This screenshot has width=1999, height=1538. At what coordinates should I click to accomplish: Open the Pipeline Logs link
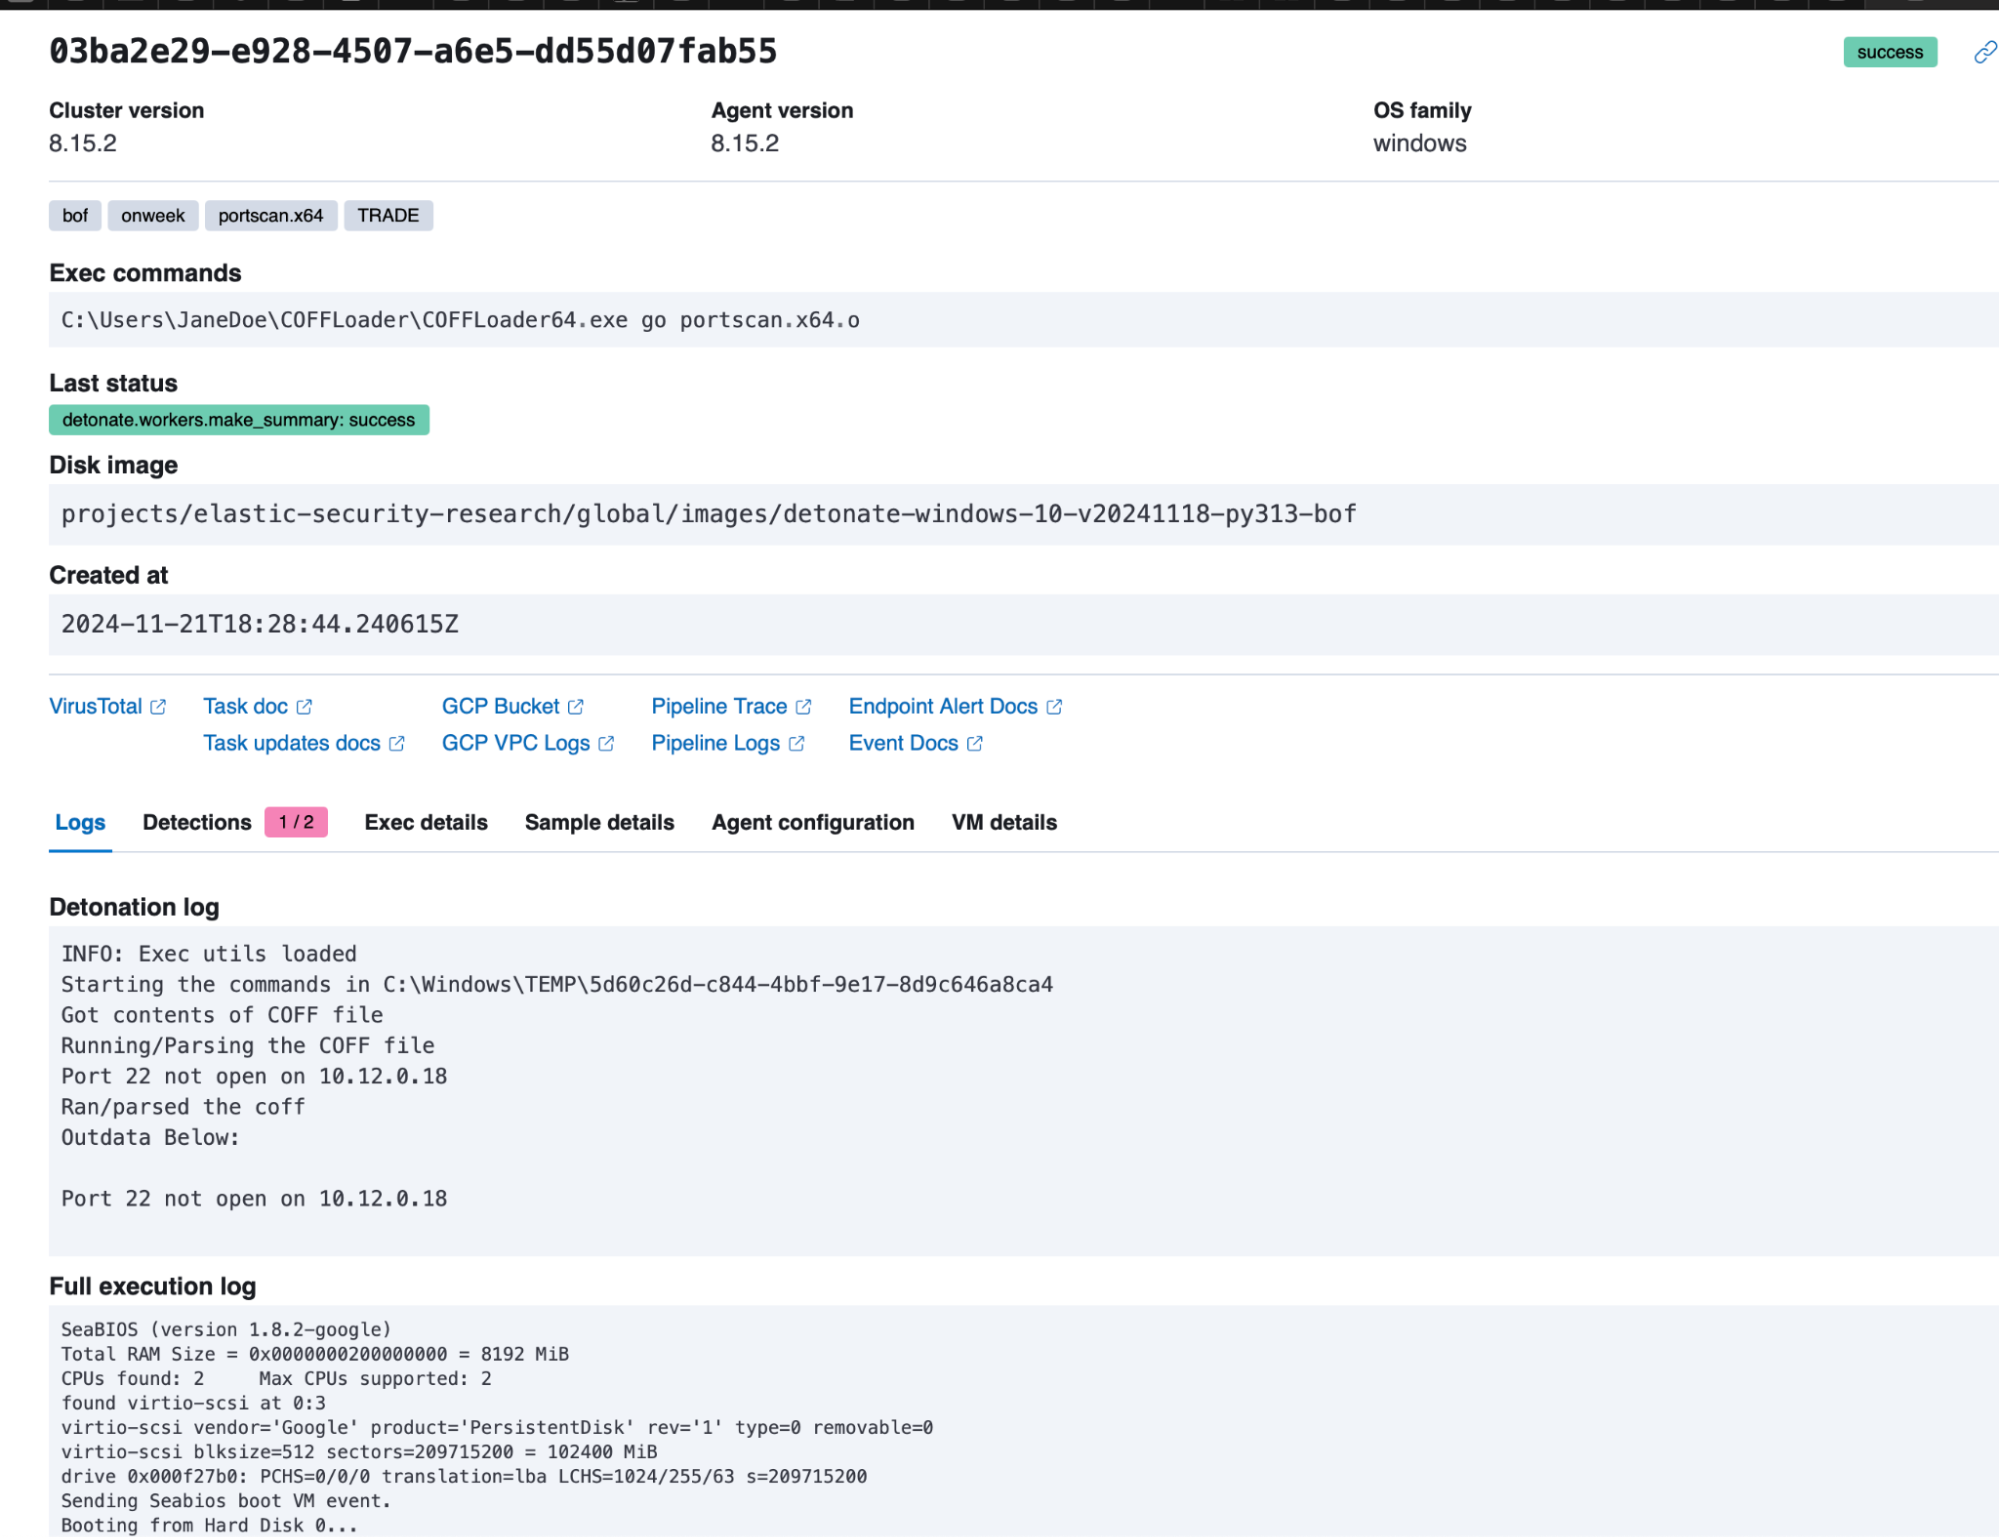(715, 743)
